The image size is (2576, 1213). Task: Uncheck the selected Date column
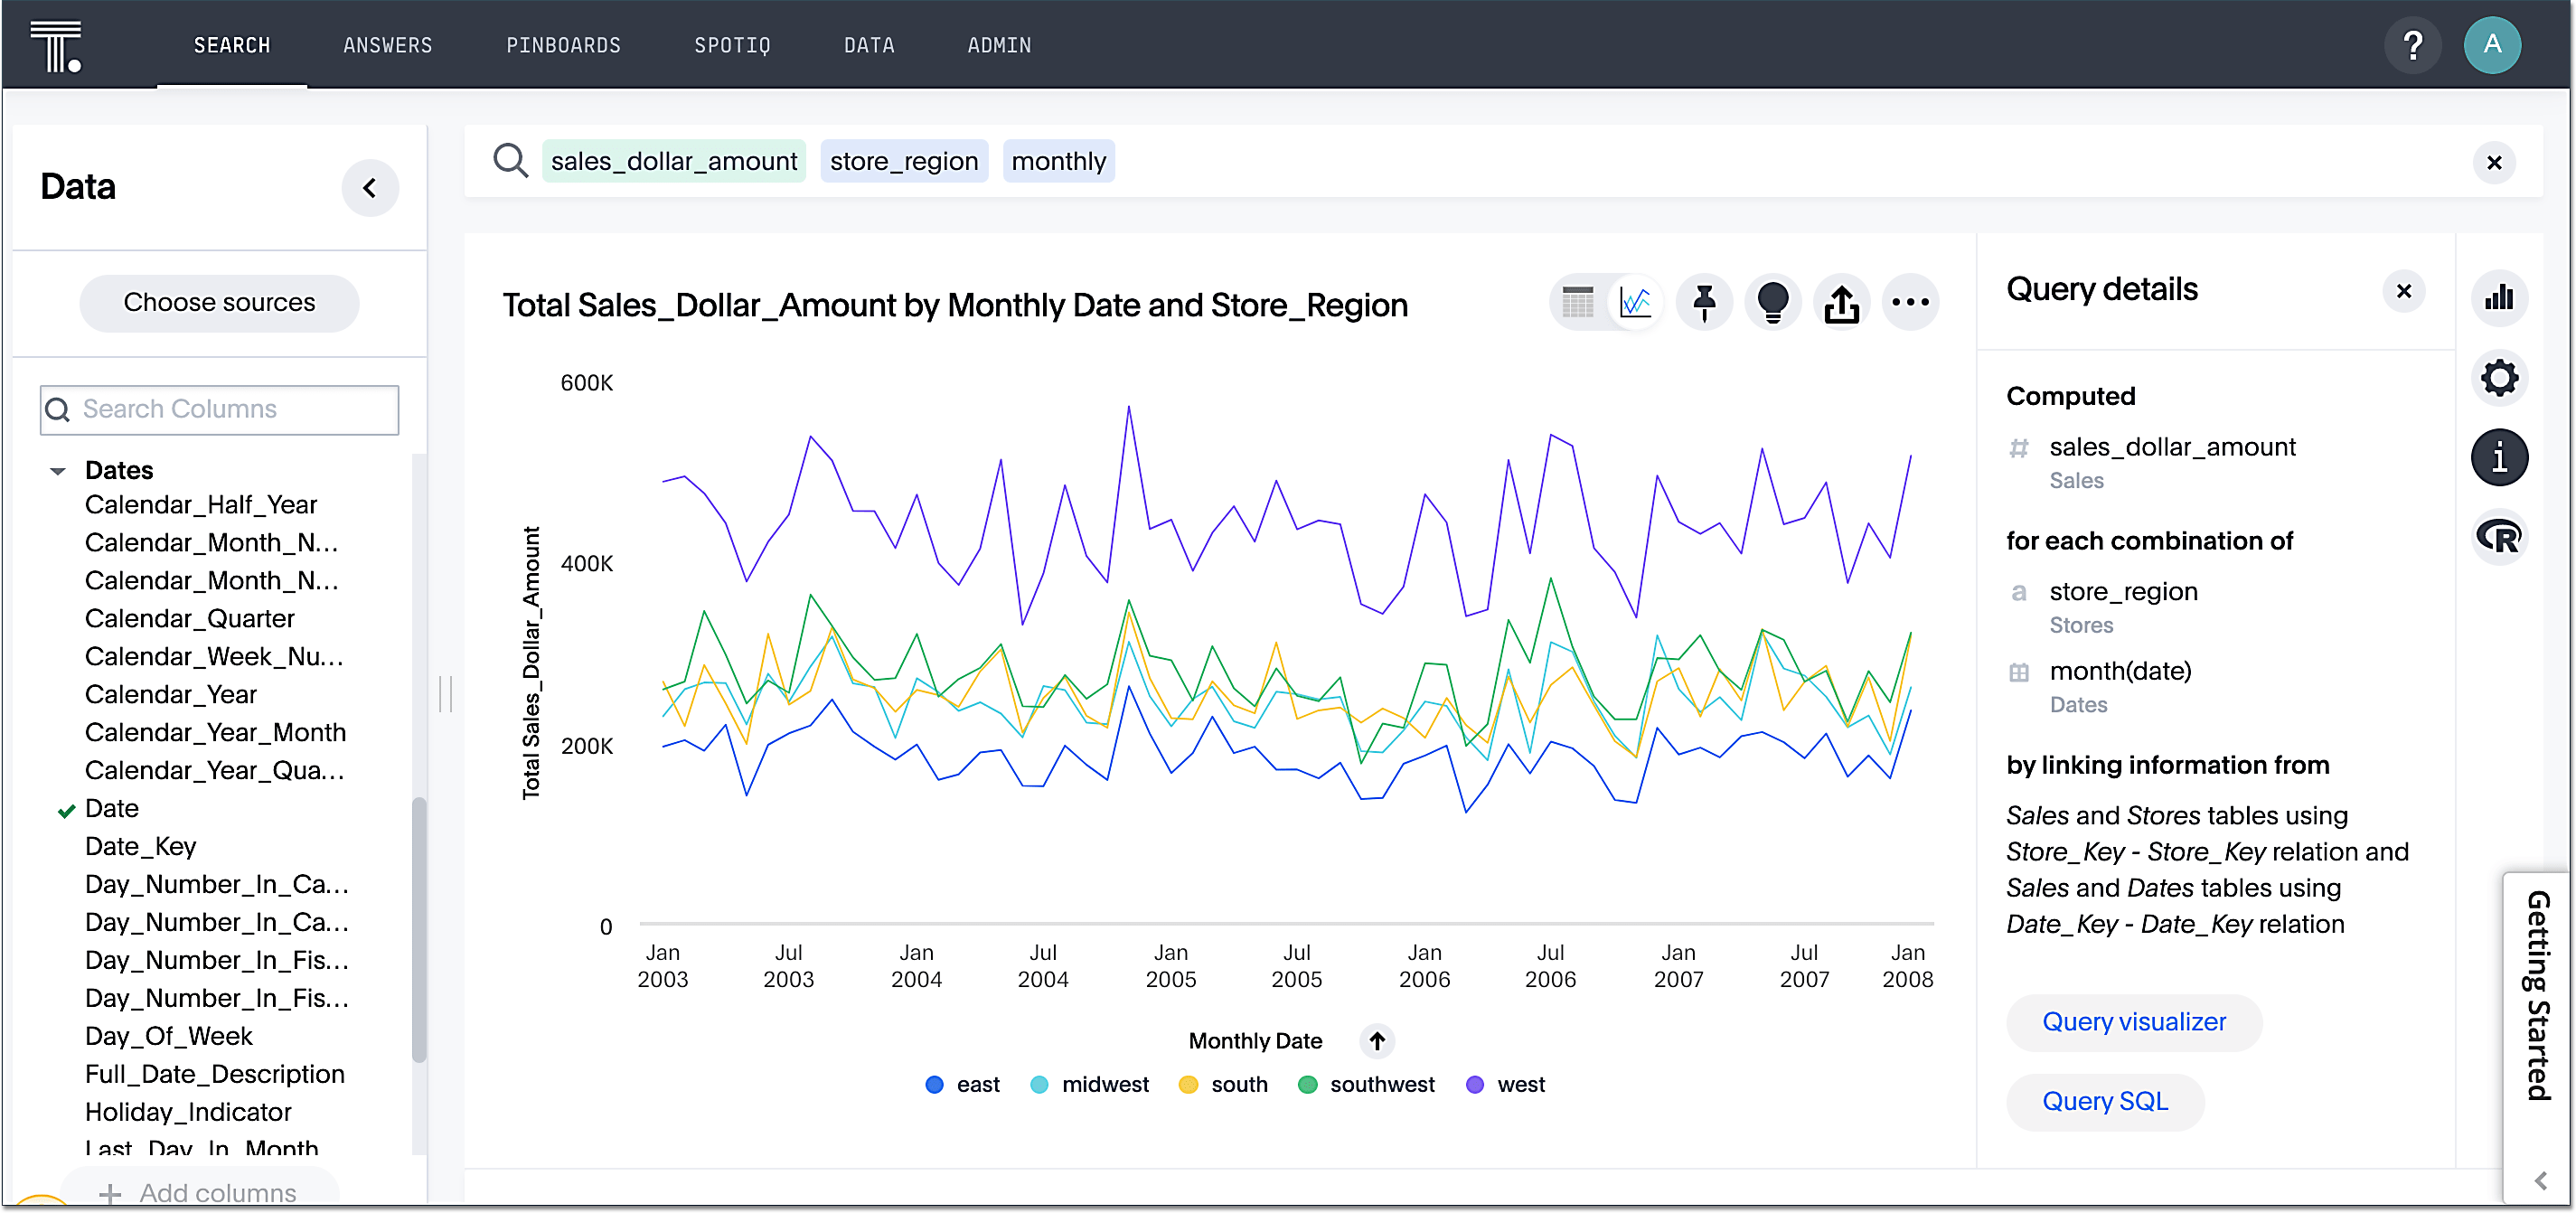pyautogui.click(x=66, y=809)
